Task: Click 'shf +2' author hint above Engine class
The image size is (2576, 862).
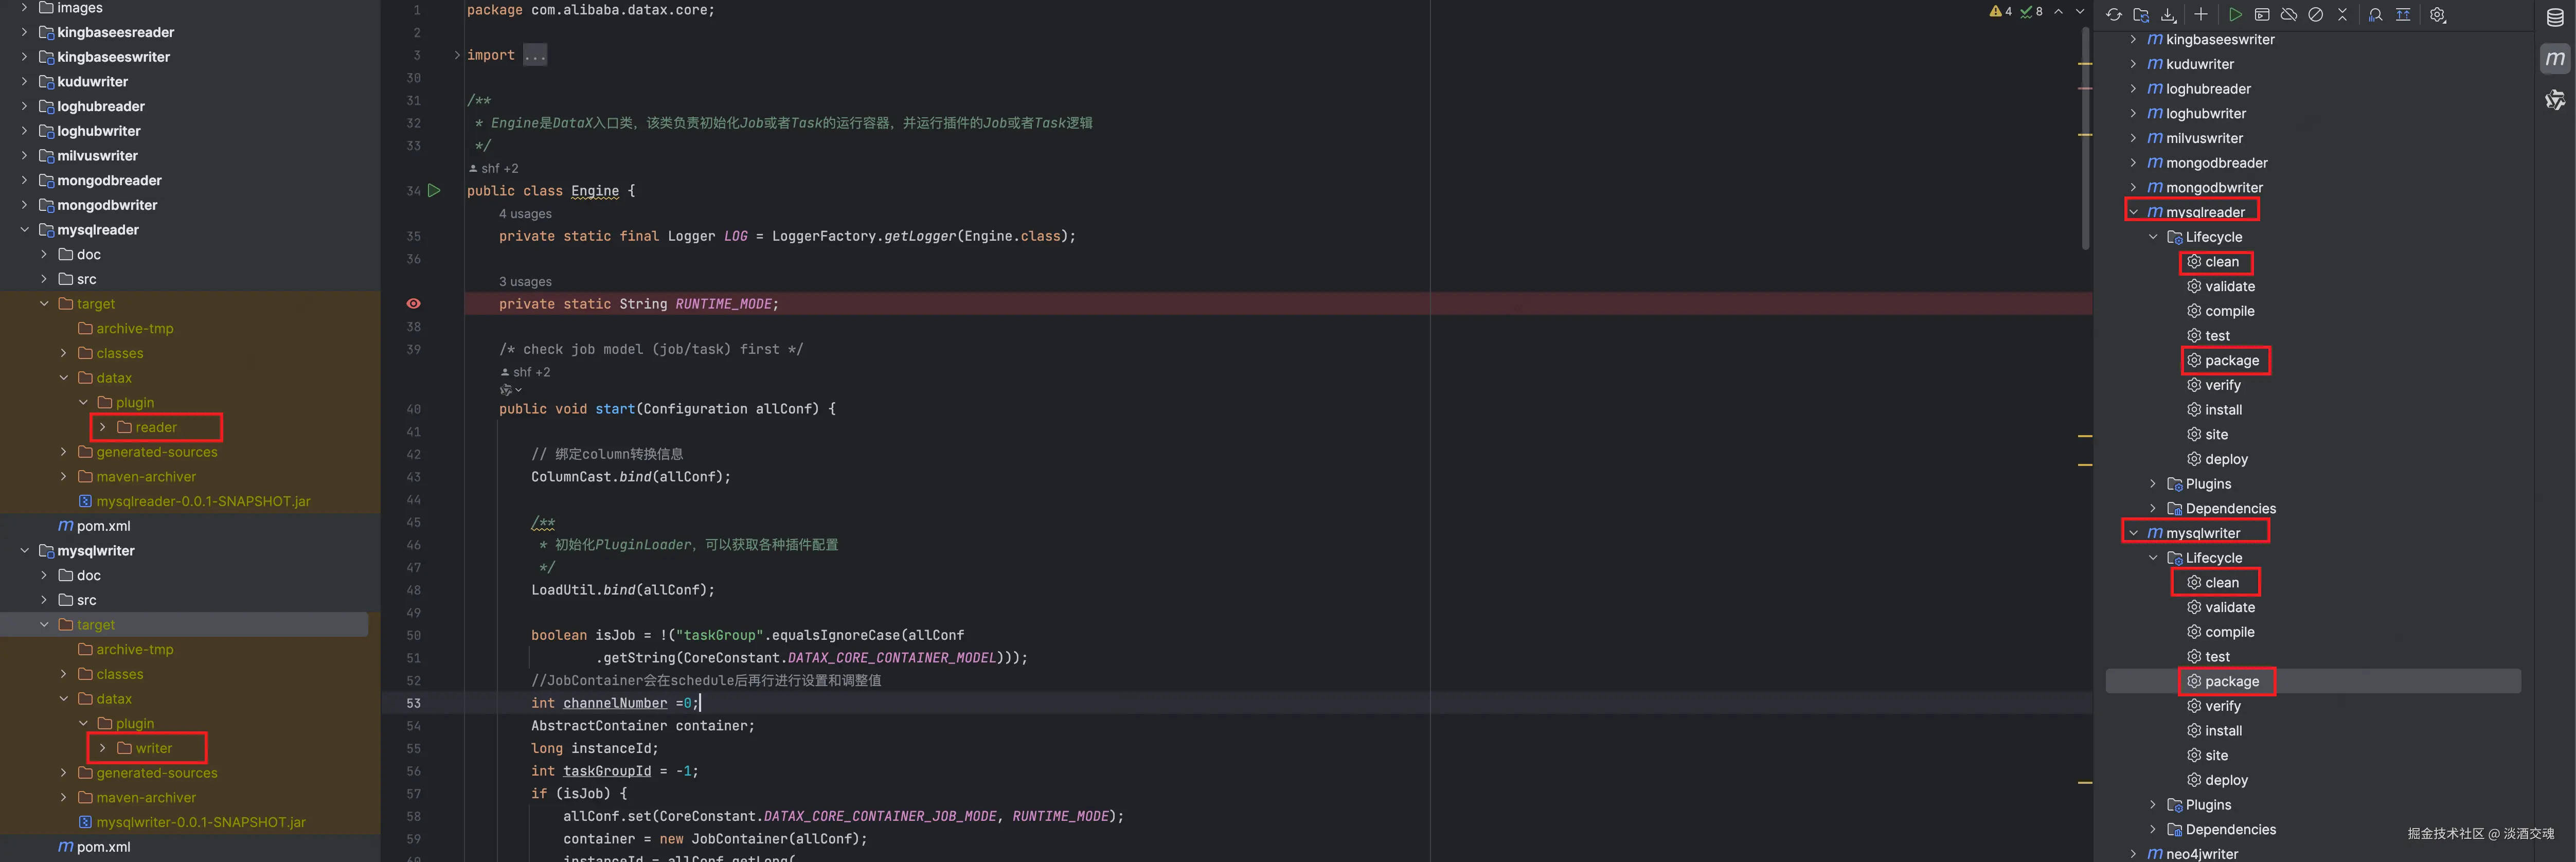Action: pos(498,168)
